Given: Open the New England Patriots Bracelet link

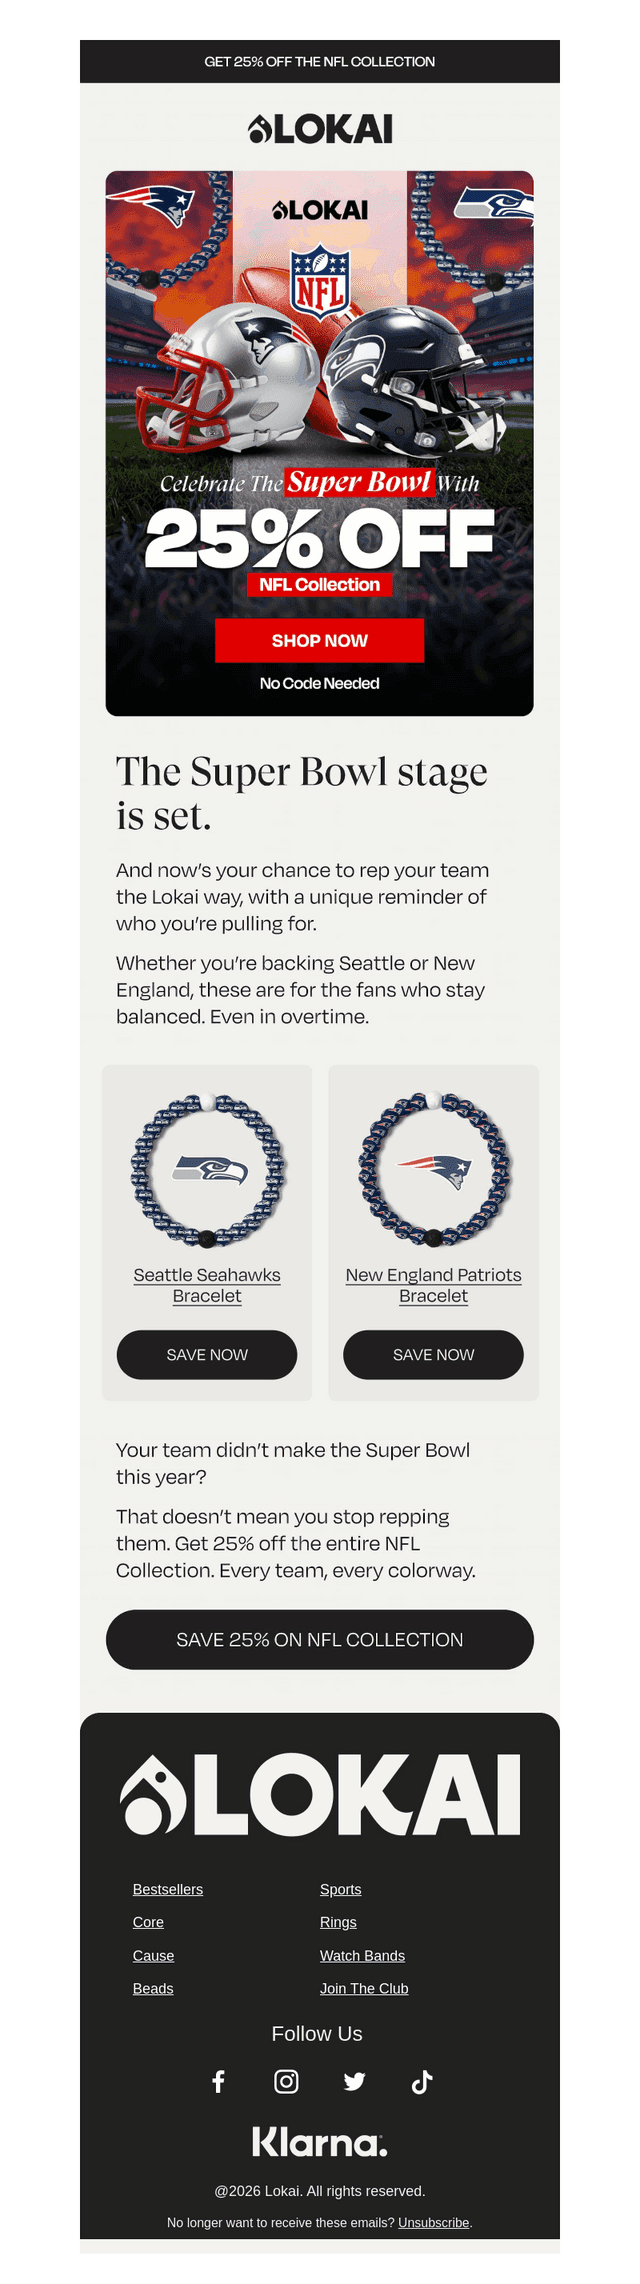Looking at the screenshot, I should pos(433,1285).
